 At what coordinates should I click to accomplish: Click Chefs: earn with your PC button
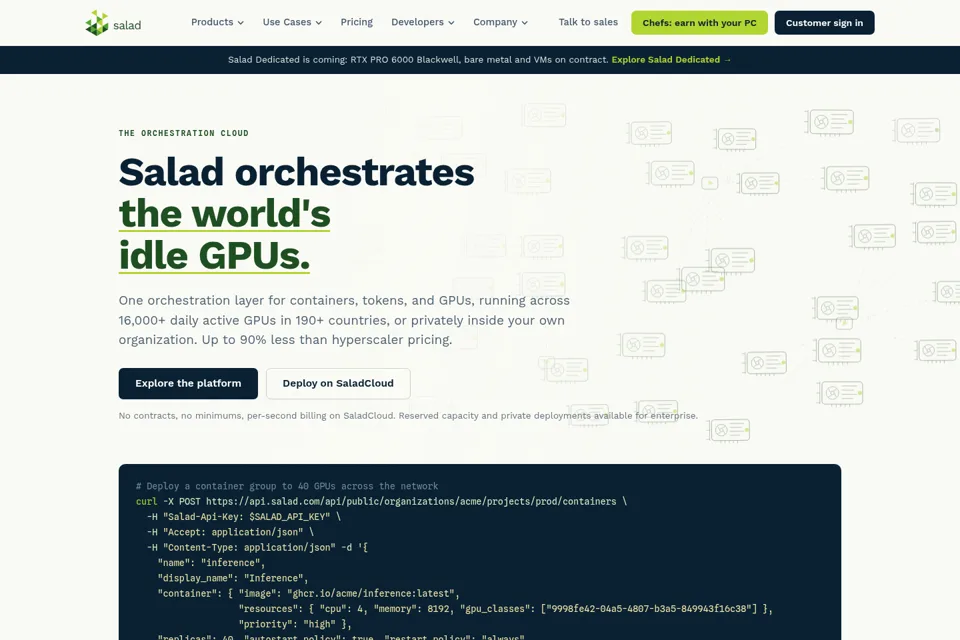pyautogui.click(x=699, y=23)
